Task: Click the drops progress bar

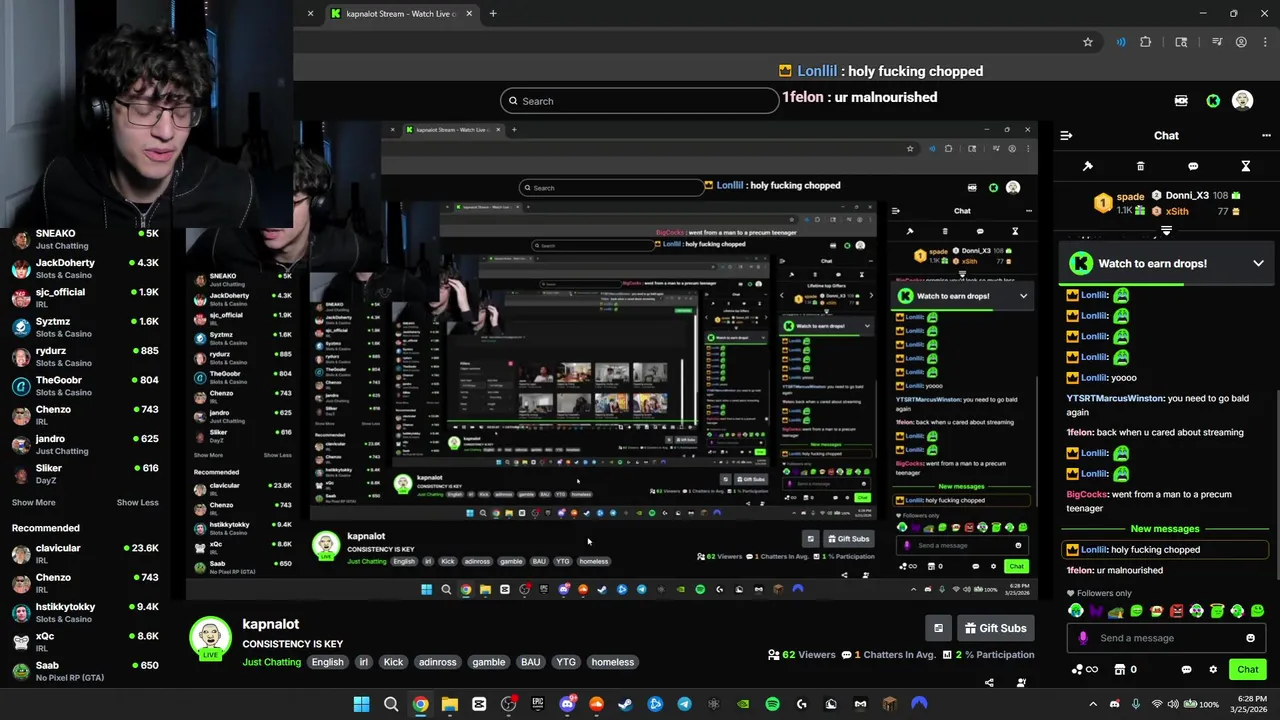Action: pyautogui.click(x=1165, y=284)
